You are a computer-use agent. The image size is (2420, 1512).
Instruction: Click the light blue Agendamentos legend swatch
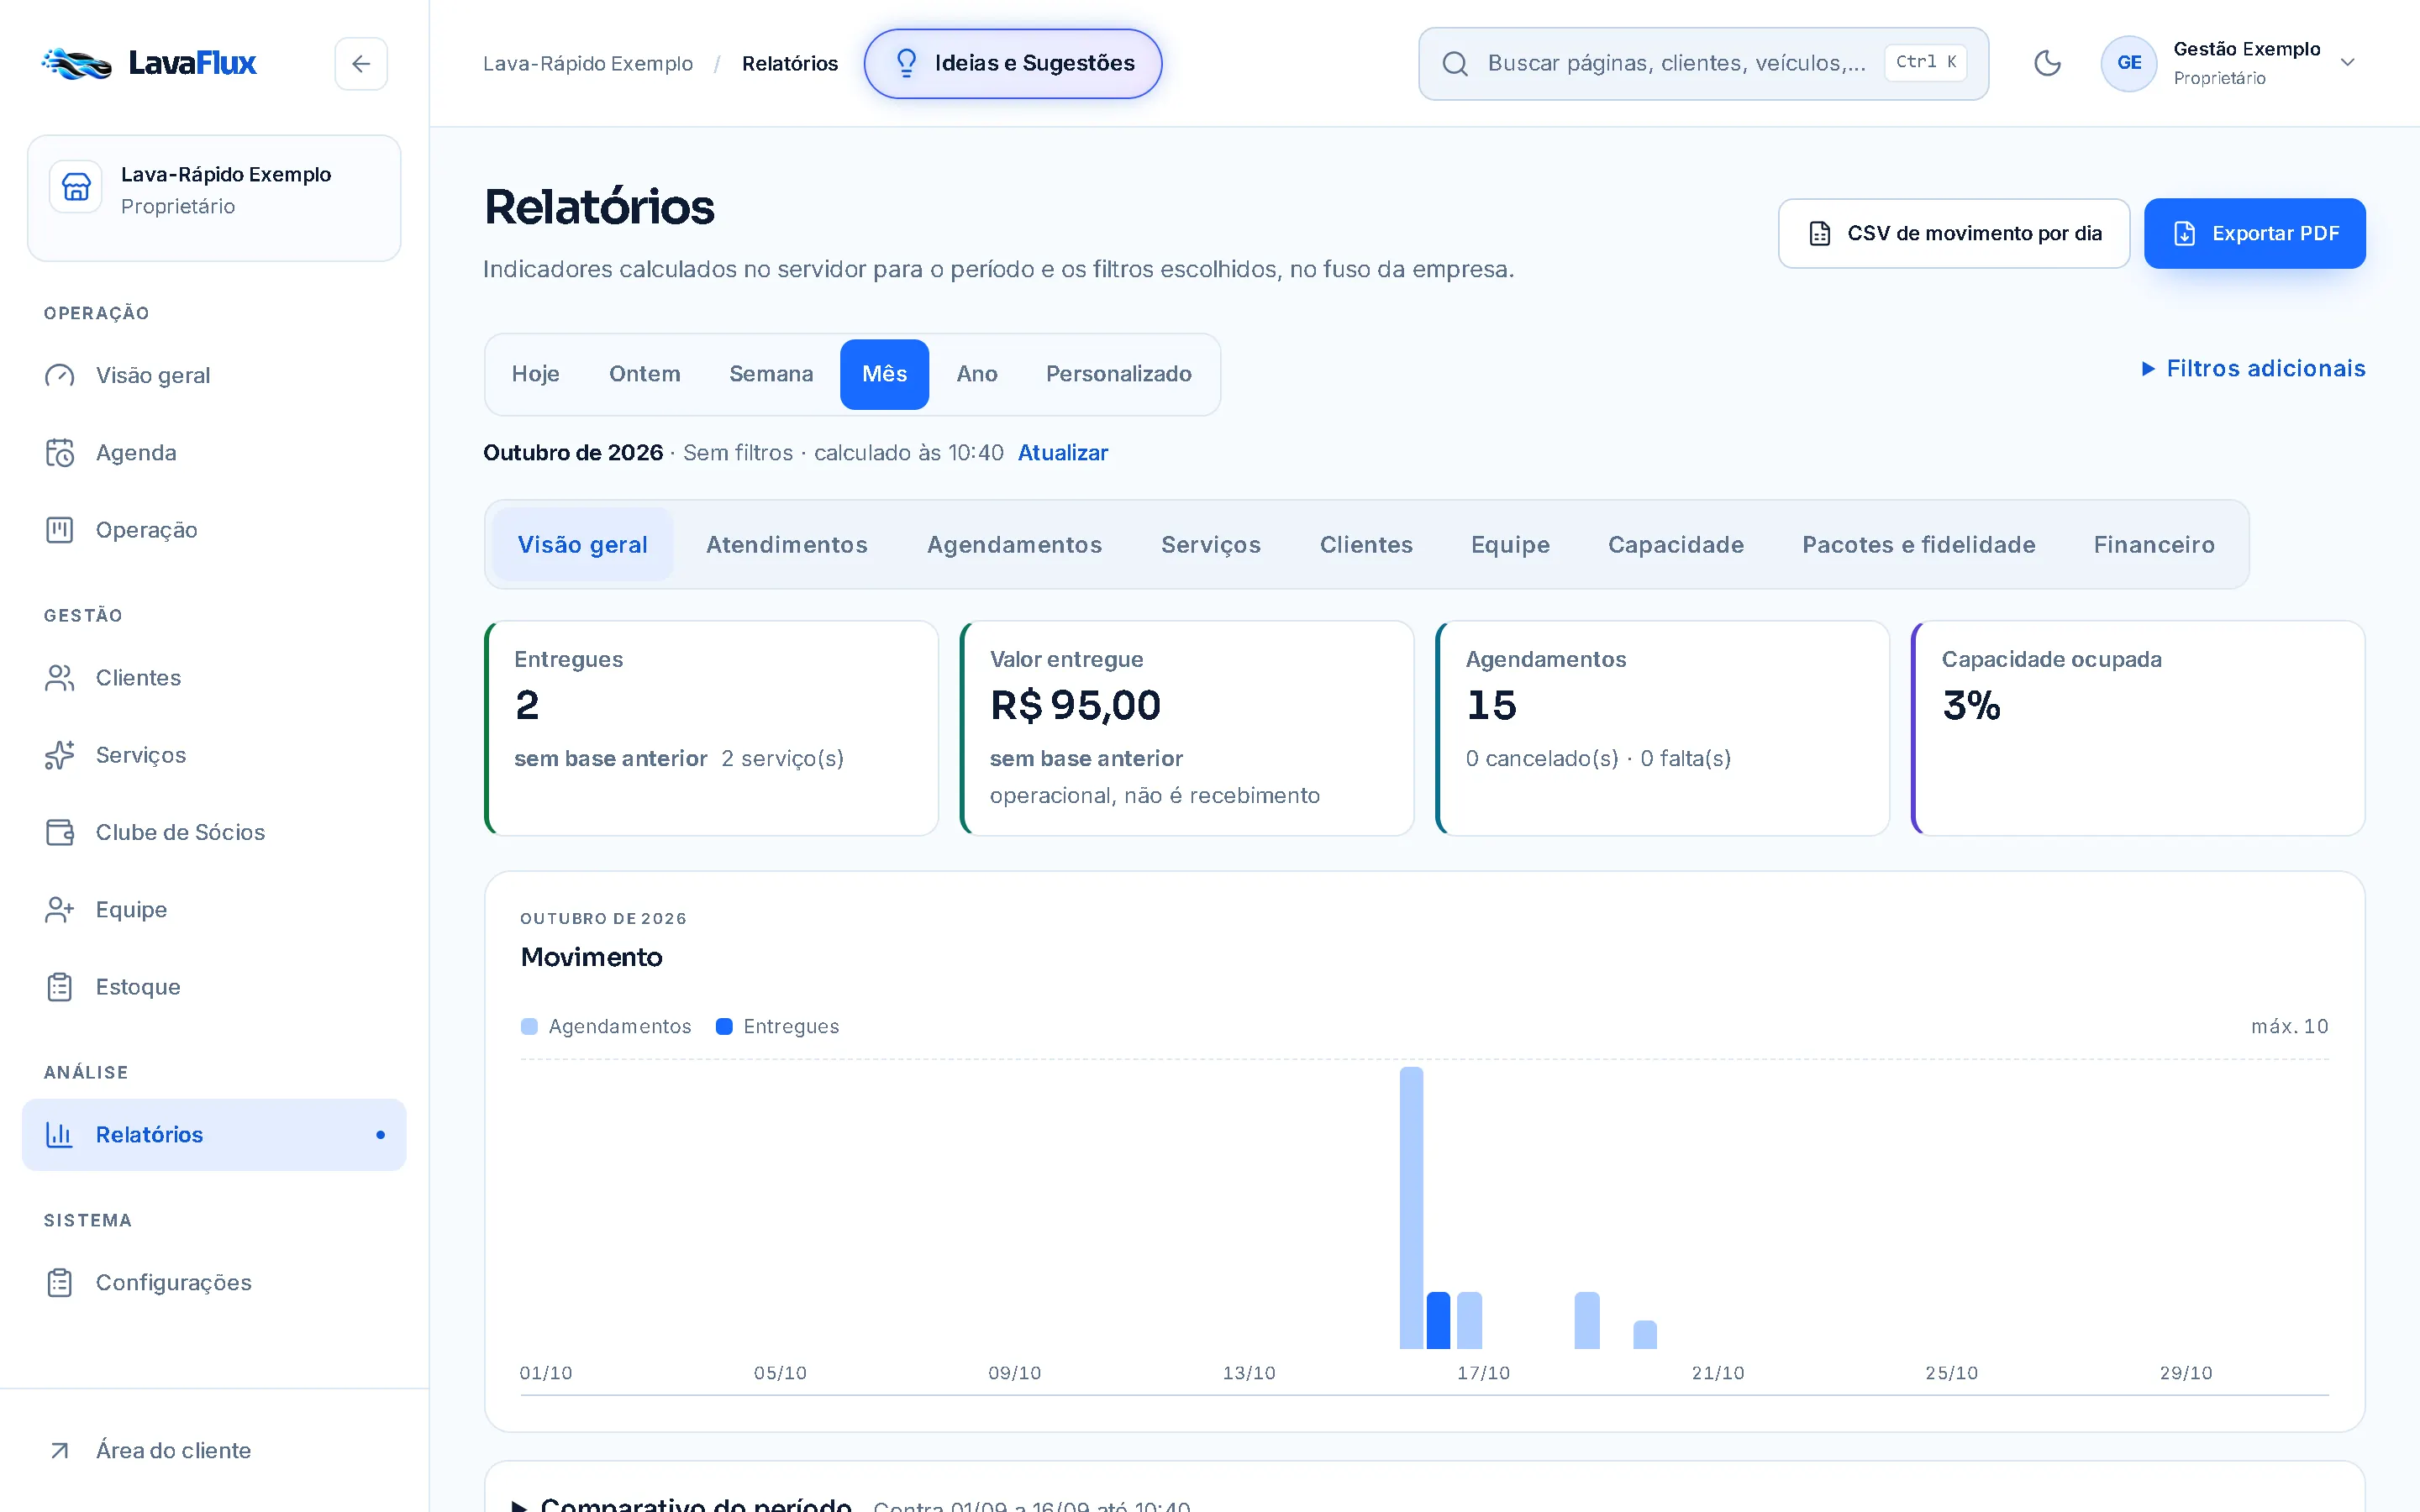(x=530, y=1027)
